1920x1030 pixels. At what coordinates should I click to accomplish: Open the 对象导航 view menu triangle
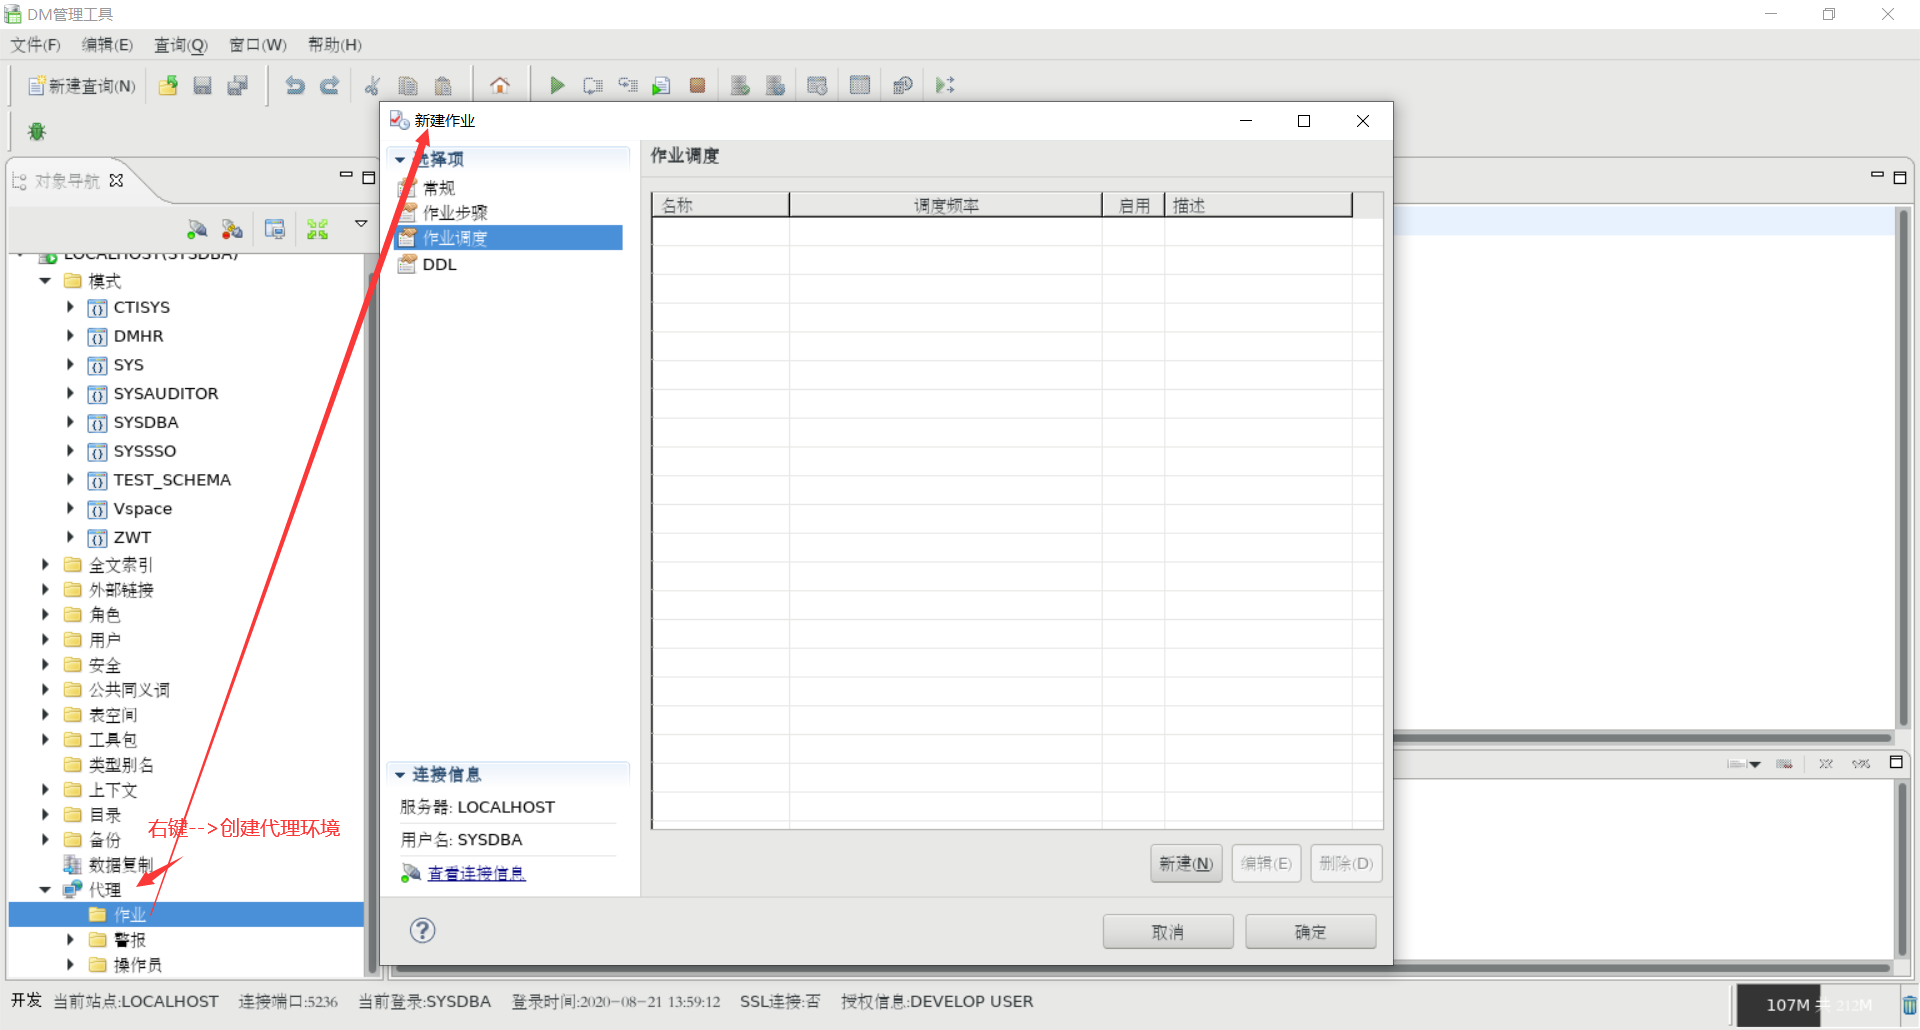click(x=361, y=224)
